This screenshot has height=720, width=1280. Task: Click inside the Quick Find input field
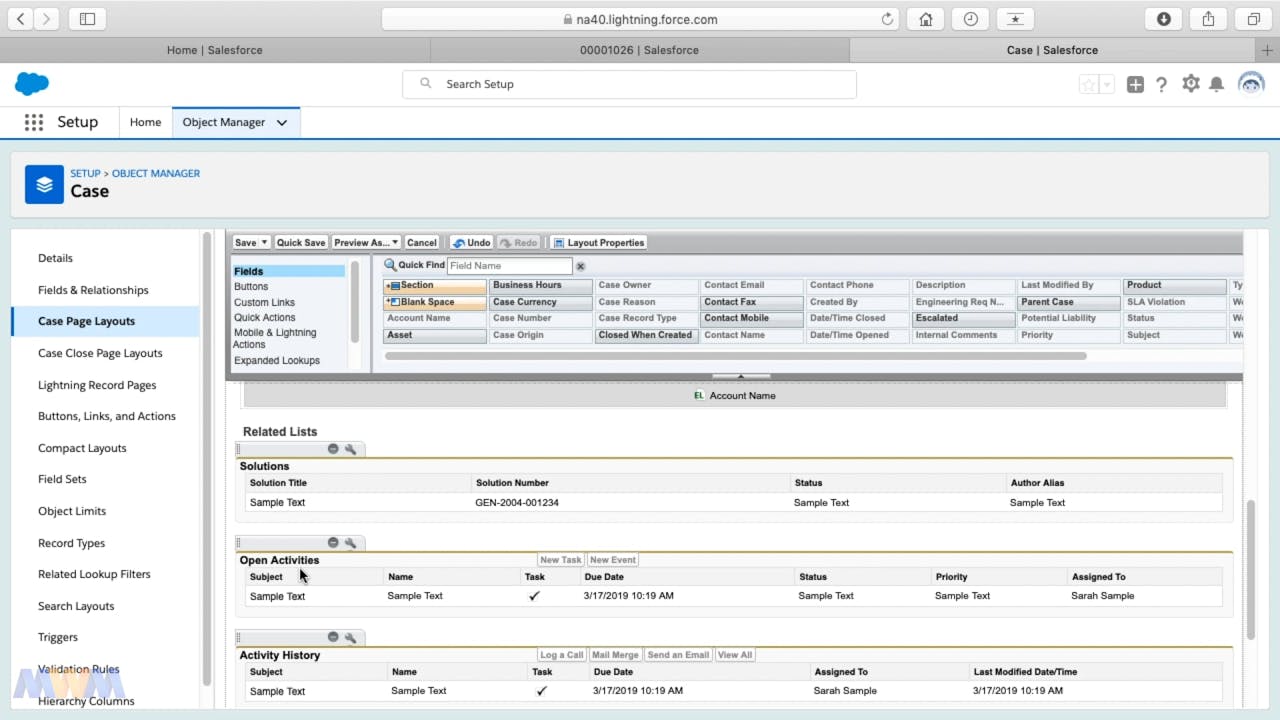click(510, 265)
